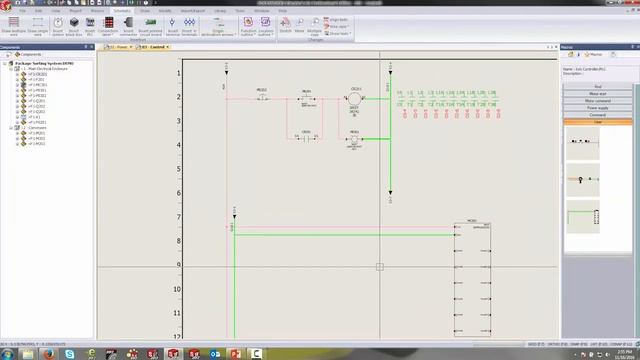This screenshot has height=360, width=640.
Task: Switch to the Library ribbon tab
Action: click(x=220, y=11)
